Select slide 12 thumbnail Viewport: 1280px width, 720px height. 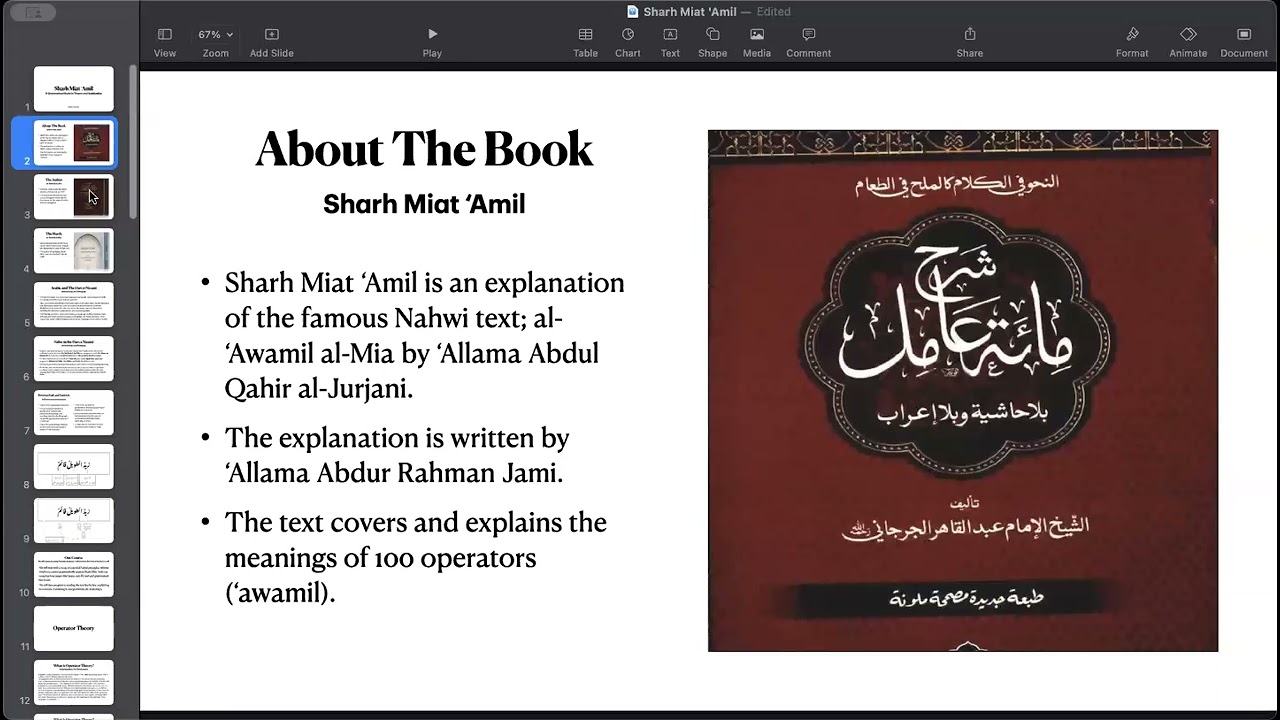click(x=74, y=682)
